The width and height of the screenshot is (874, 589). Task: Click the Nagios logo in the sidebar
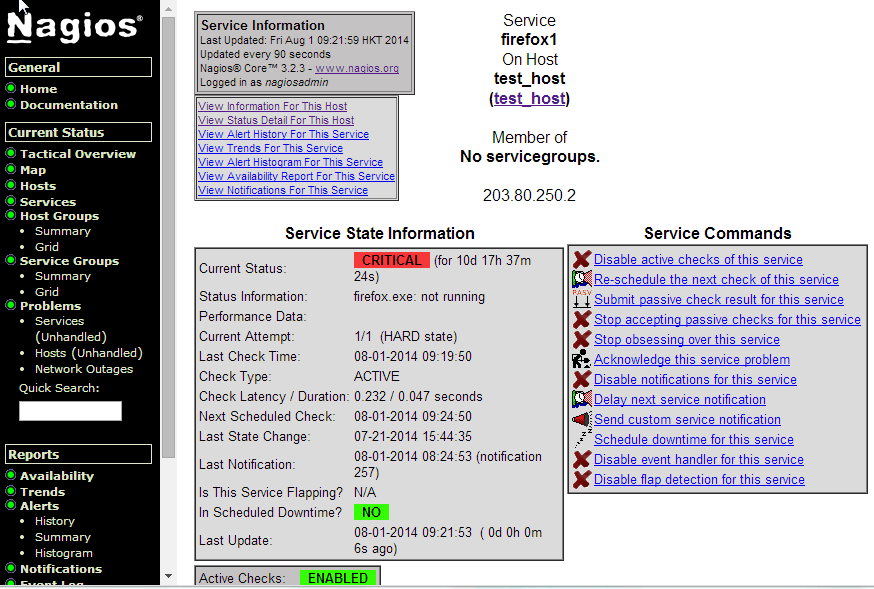pos(75,27)
